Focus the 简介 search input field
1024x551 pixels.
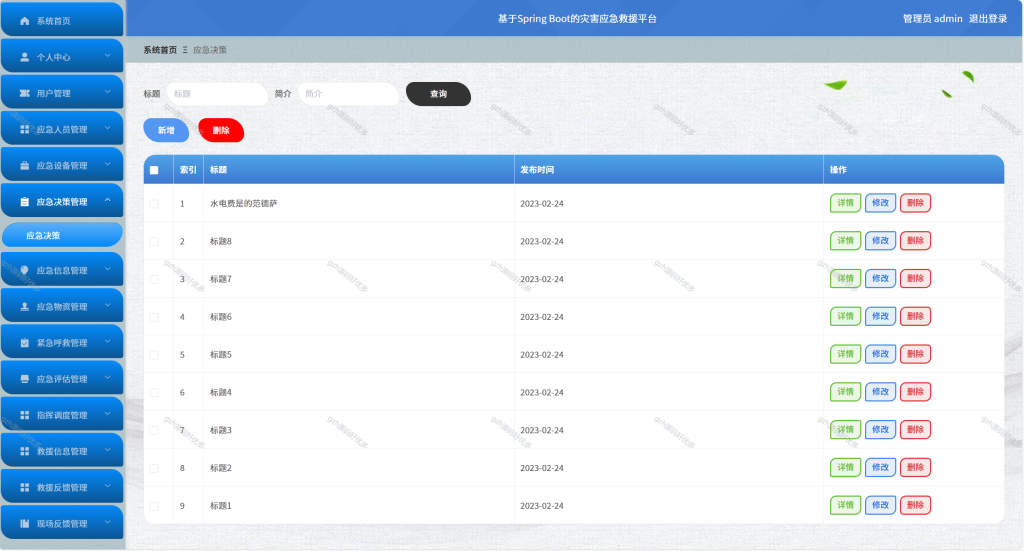coord(348,94)
